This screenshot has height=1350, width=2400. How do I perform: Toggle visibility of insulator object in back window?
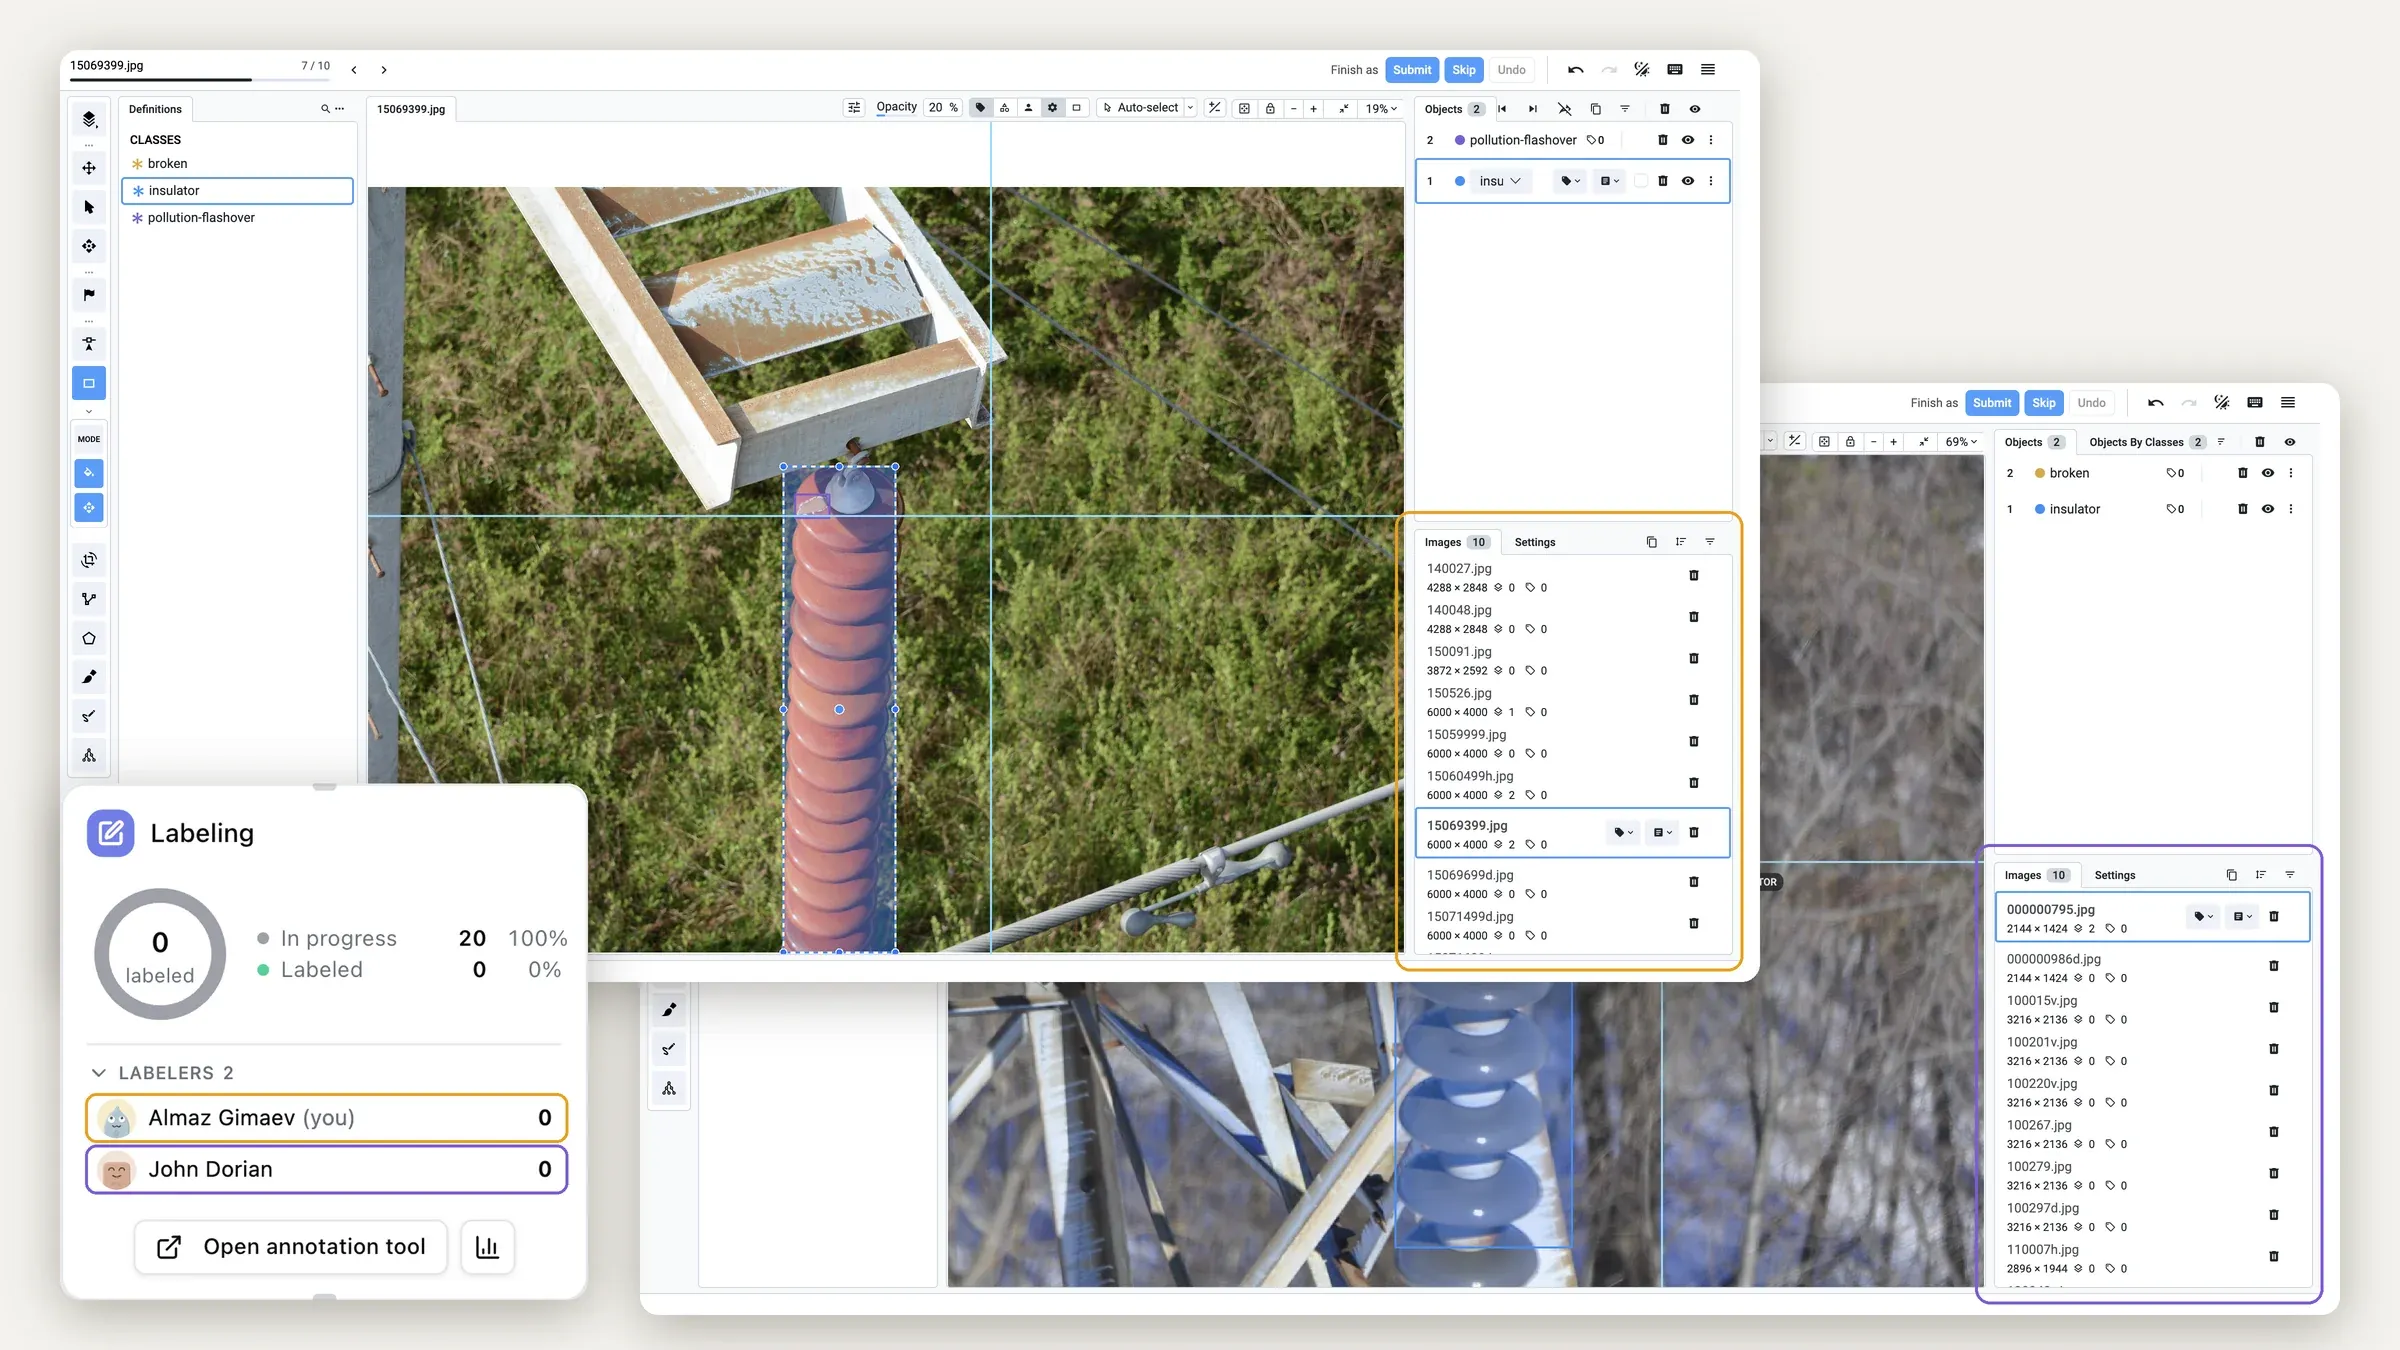point(2268,509)
